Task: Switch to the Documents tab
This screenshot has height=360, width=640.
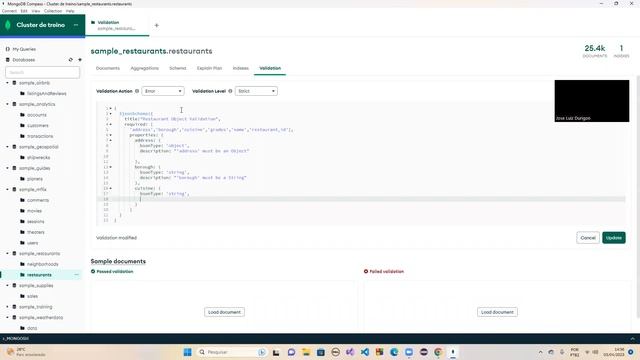Action: pyautogui.click(x=108, y=68)
